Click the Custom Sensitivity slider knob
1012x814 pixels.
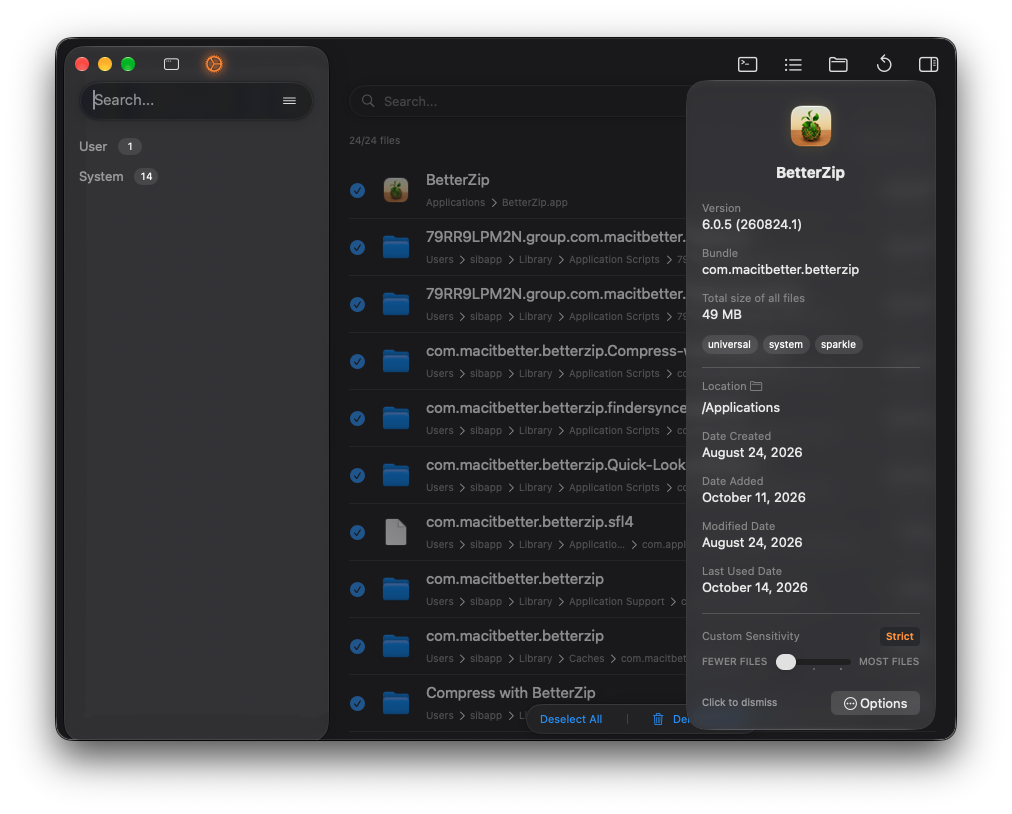click(785, 662)
